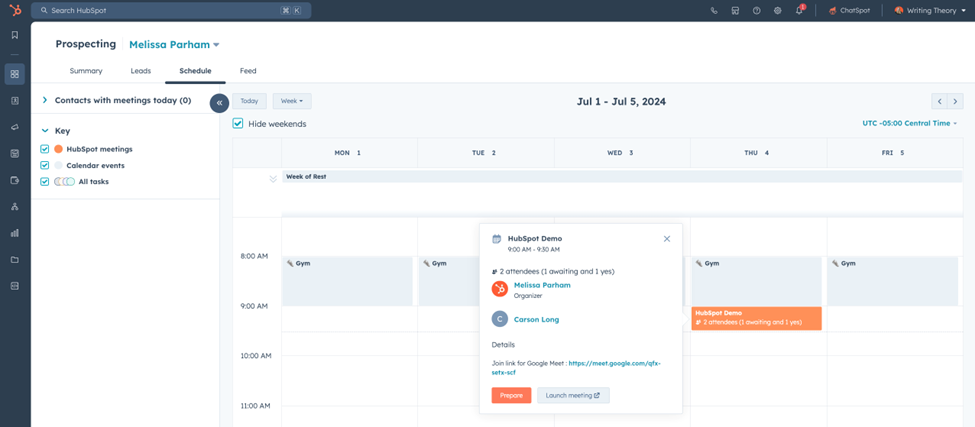Click the Prepare button
The width and height of the screenshot is (975, 427).
[x=511, y=395]
